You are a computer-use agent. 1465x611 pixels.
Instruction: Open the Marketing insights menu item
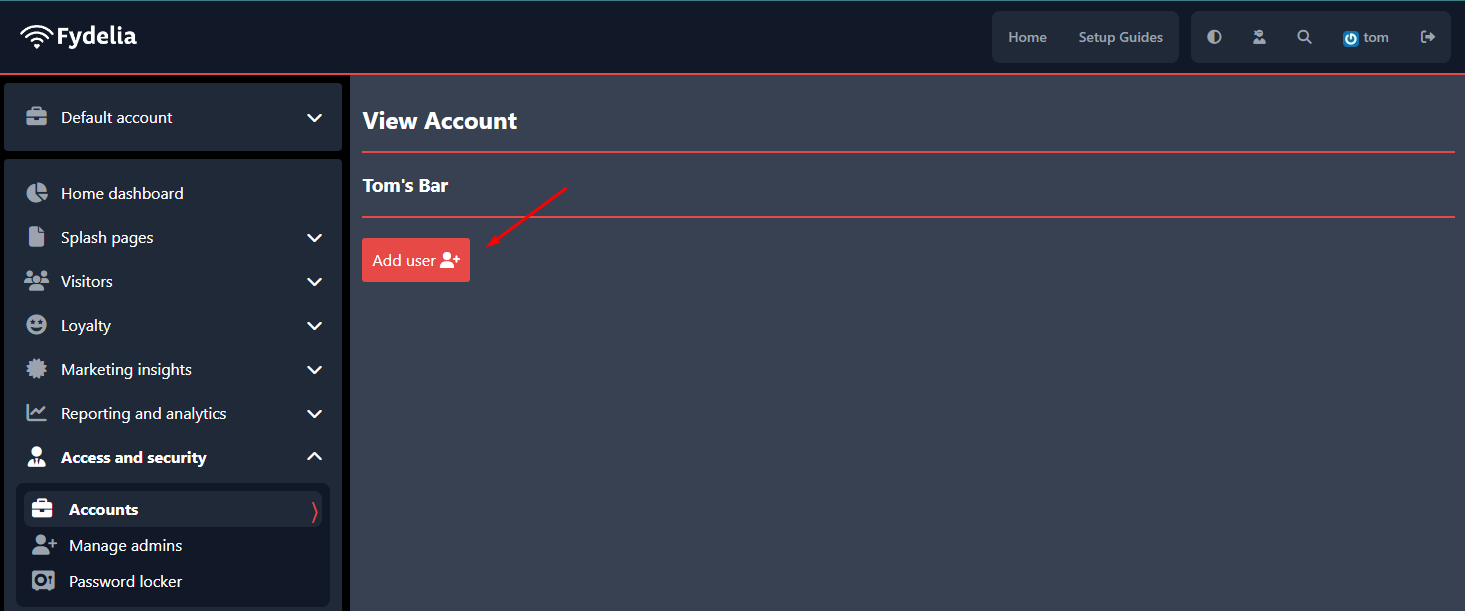173,369
